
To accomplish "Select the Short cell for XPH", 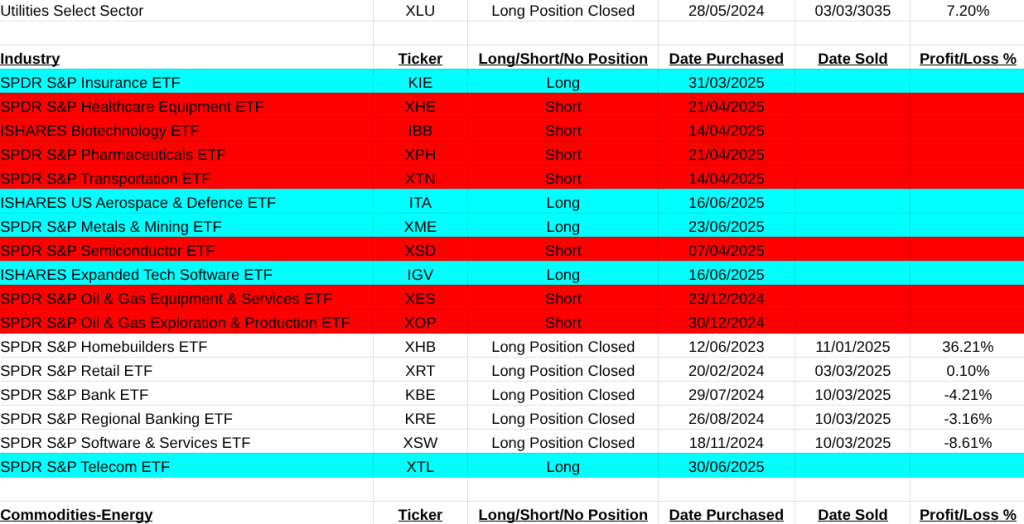I will pyautogui.click(x=563, y=155).
